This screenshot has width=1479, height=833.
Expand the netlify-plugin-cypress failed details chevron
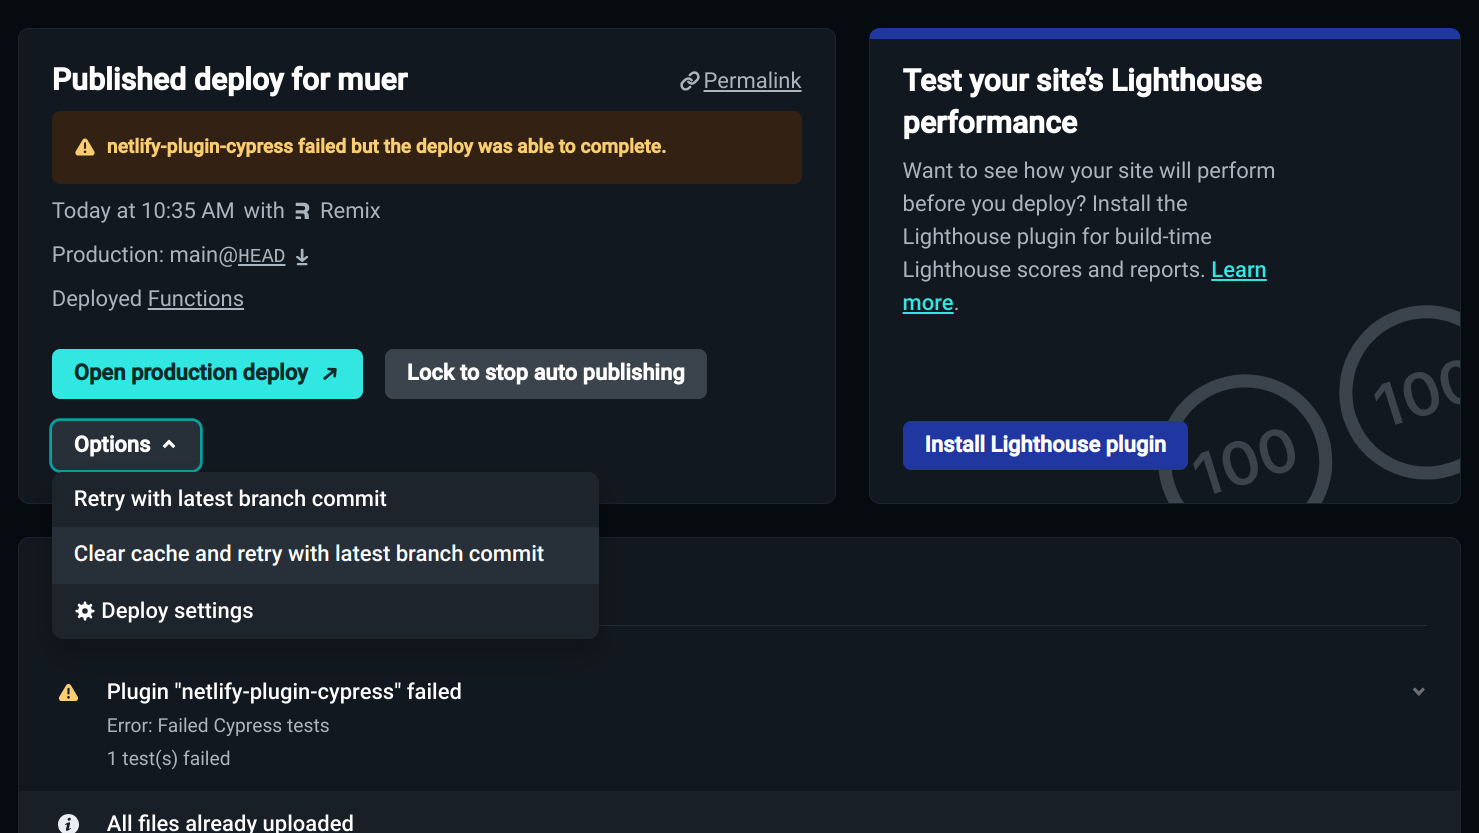(1418, 691)
